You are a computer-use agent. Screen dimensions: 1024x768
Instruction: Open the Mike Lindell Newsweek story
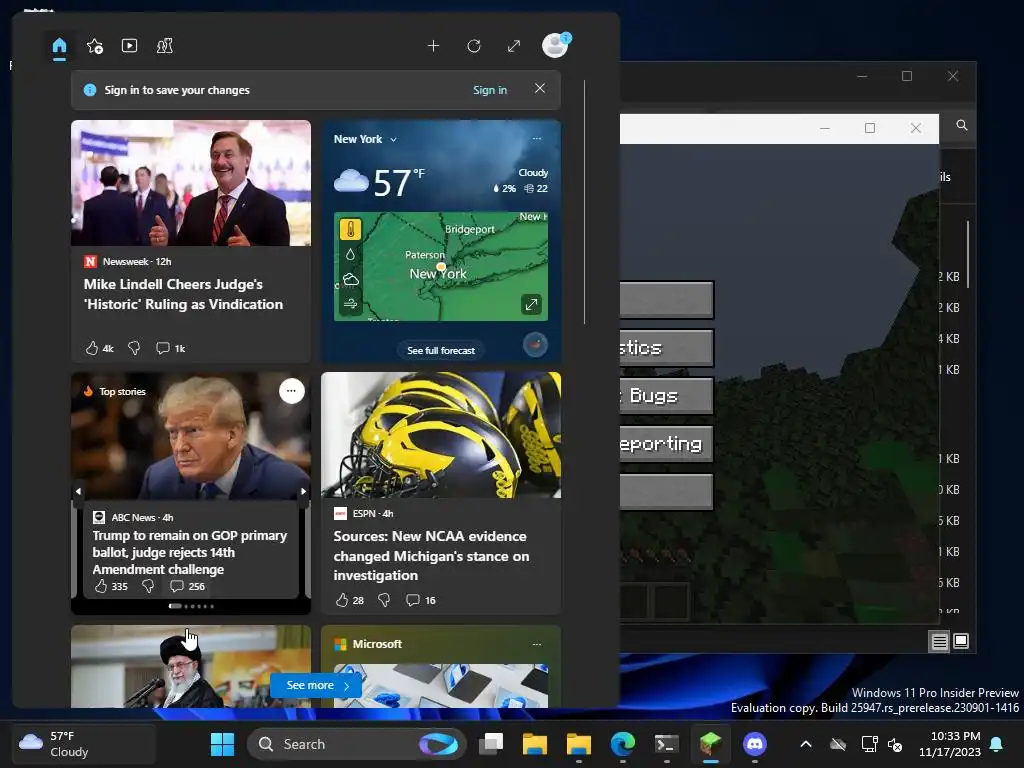(x=183, y=294)
